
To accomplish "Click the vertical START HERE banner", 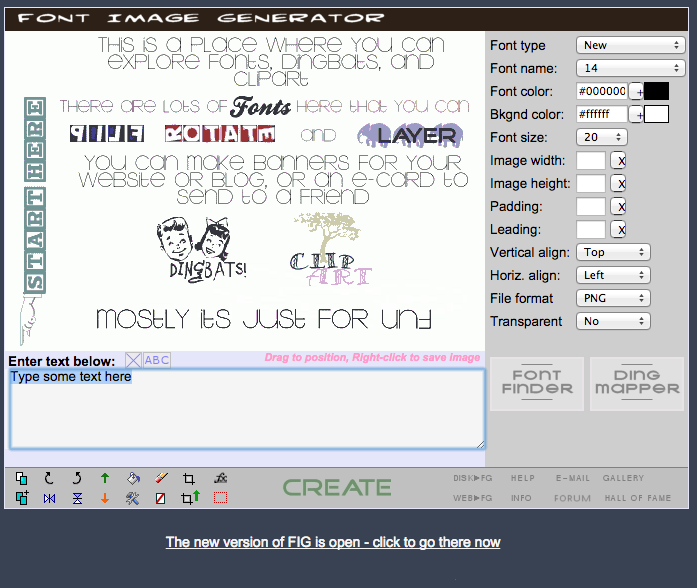I will [x=35, y=196].
